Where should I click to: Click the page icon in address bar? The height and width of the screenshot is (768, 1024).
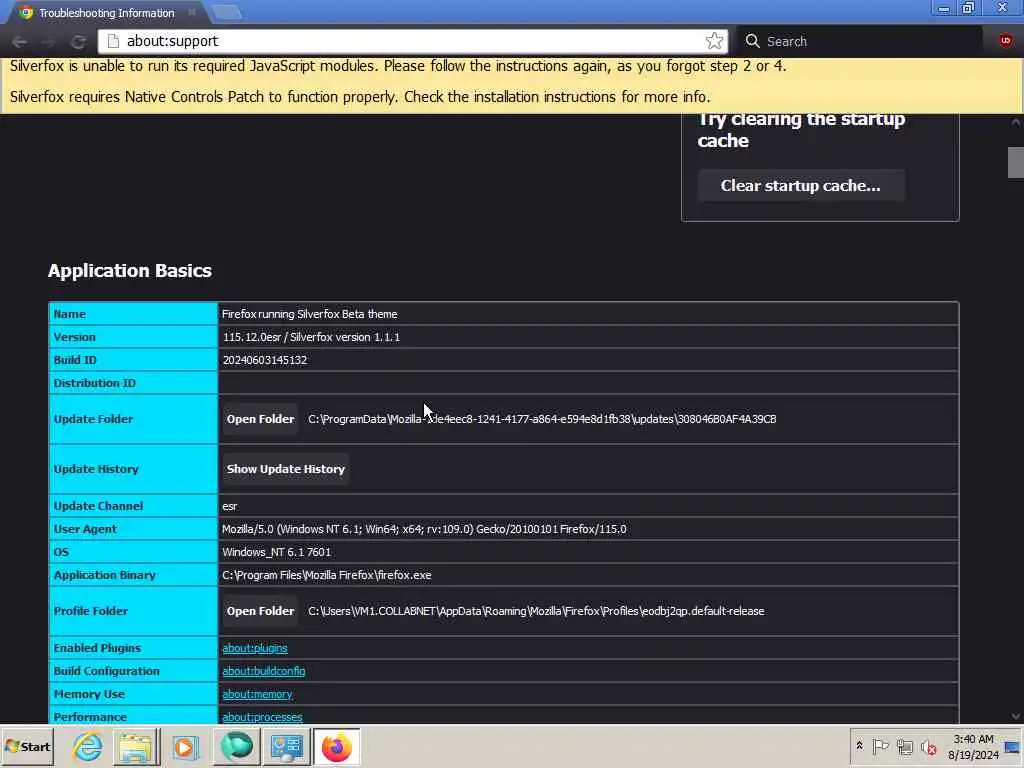pyautogui.click(x=113, y=41)
